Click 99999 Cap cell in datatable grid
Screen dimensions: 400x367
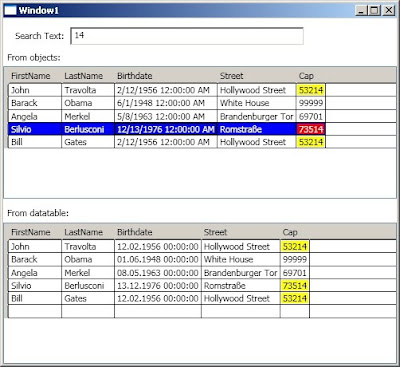tap(295, 259)
